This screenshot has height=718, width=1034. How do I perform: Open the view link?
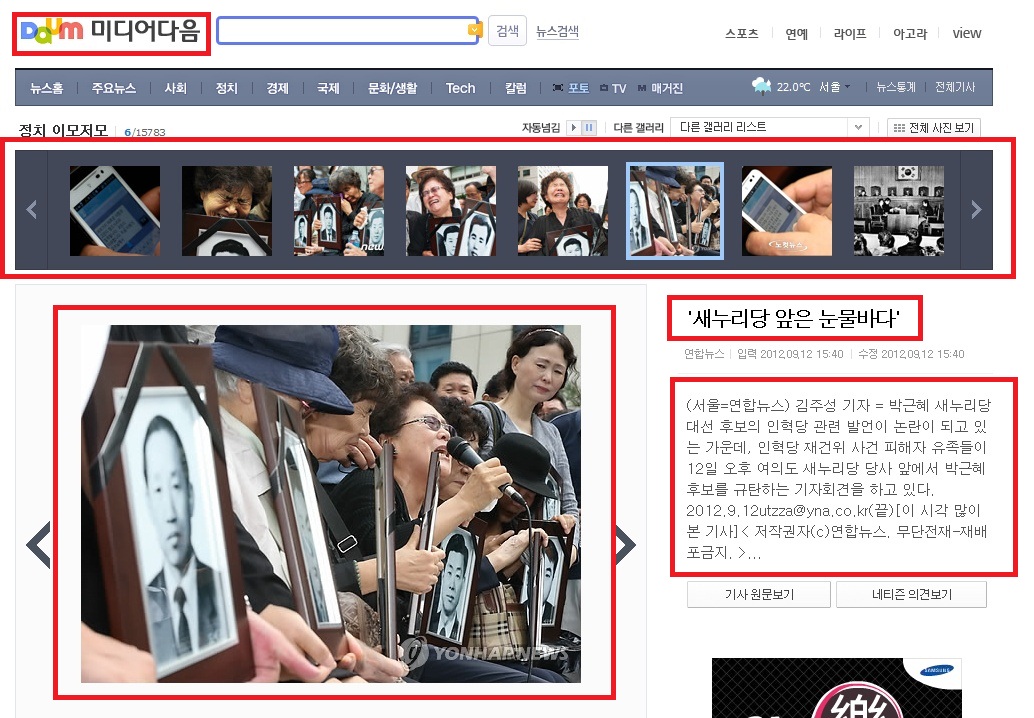tap(967, 33)
